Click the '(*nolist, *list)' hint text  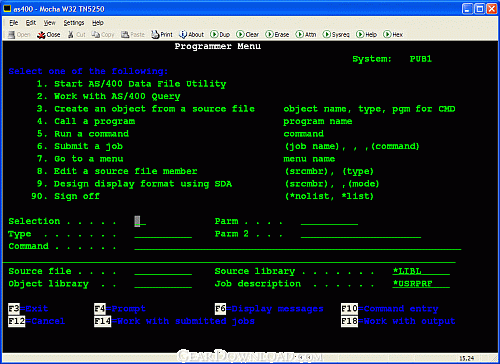click(x=329, y=196)
